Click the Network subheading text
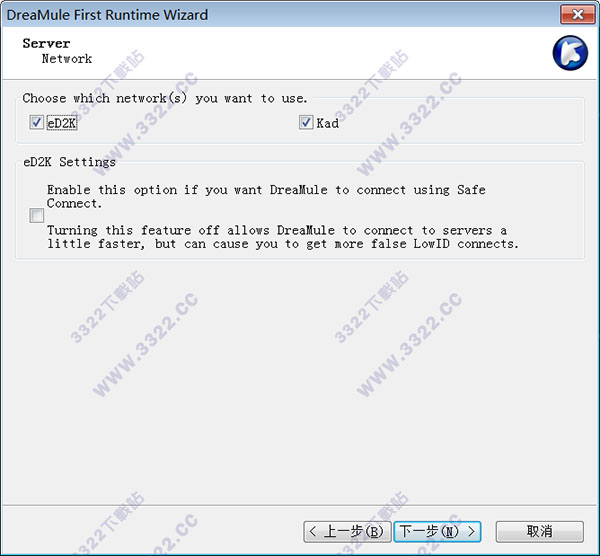600x556 pixels. 67,59
